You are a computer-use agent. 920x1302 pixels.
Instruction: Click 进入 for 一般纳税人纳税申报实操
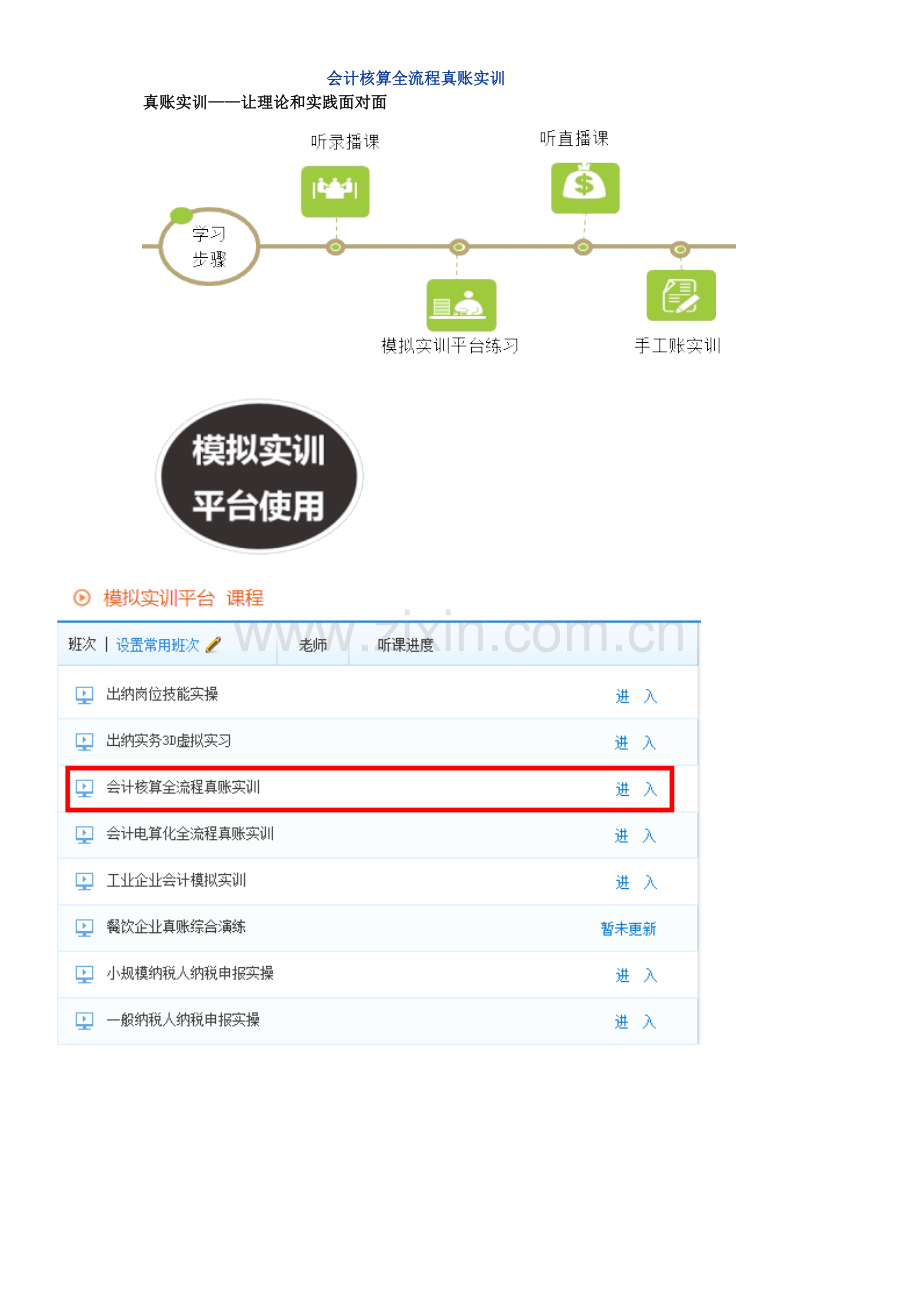[x=636, y=1022]
